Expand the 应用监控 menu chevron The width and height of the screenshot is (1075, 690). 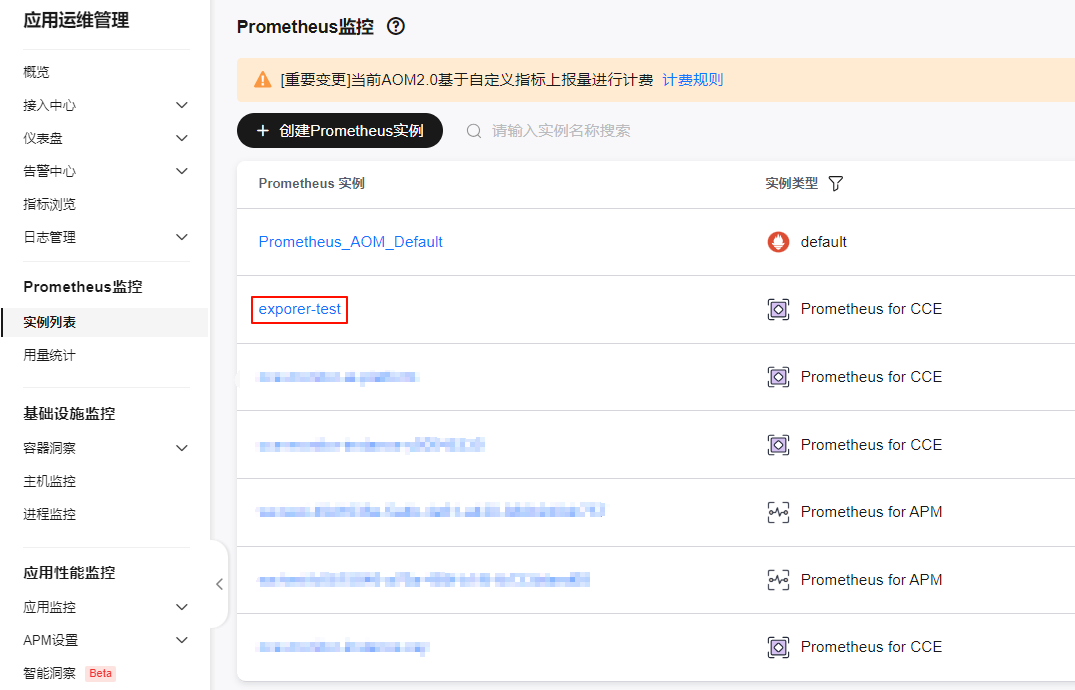pyautogui.click(x=182, y=607)
